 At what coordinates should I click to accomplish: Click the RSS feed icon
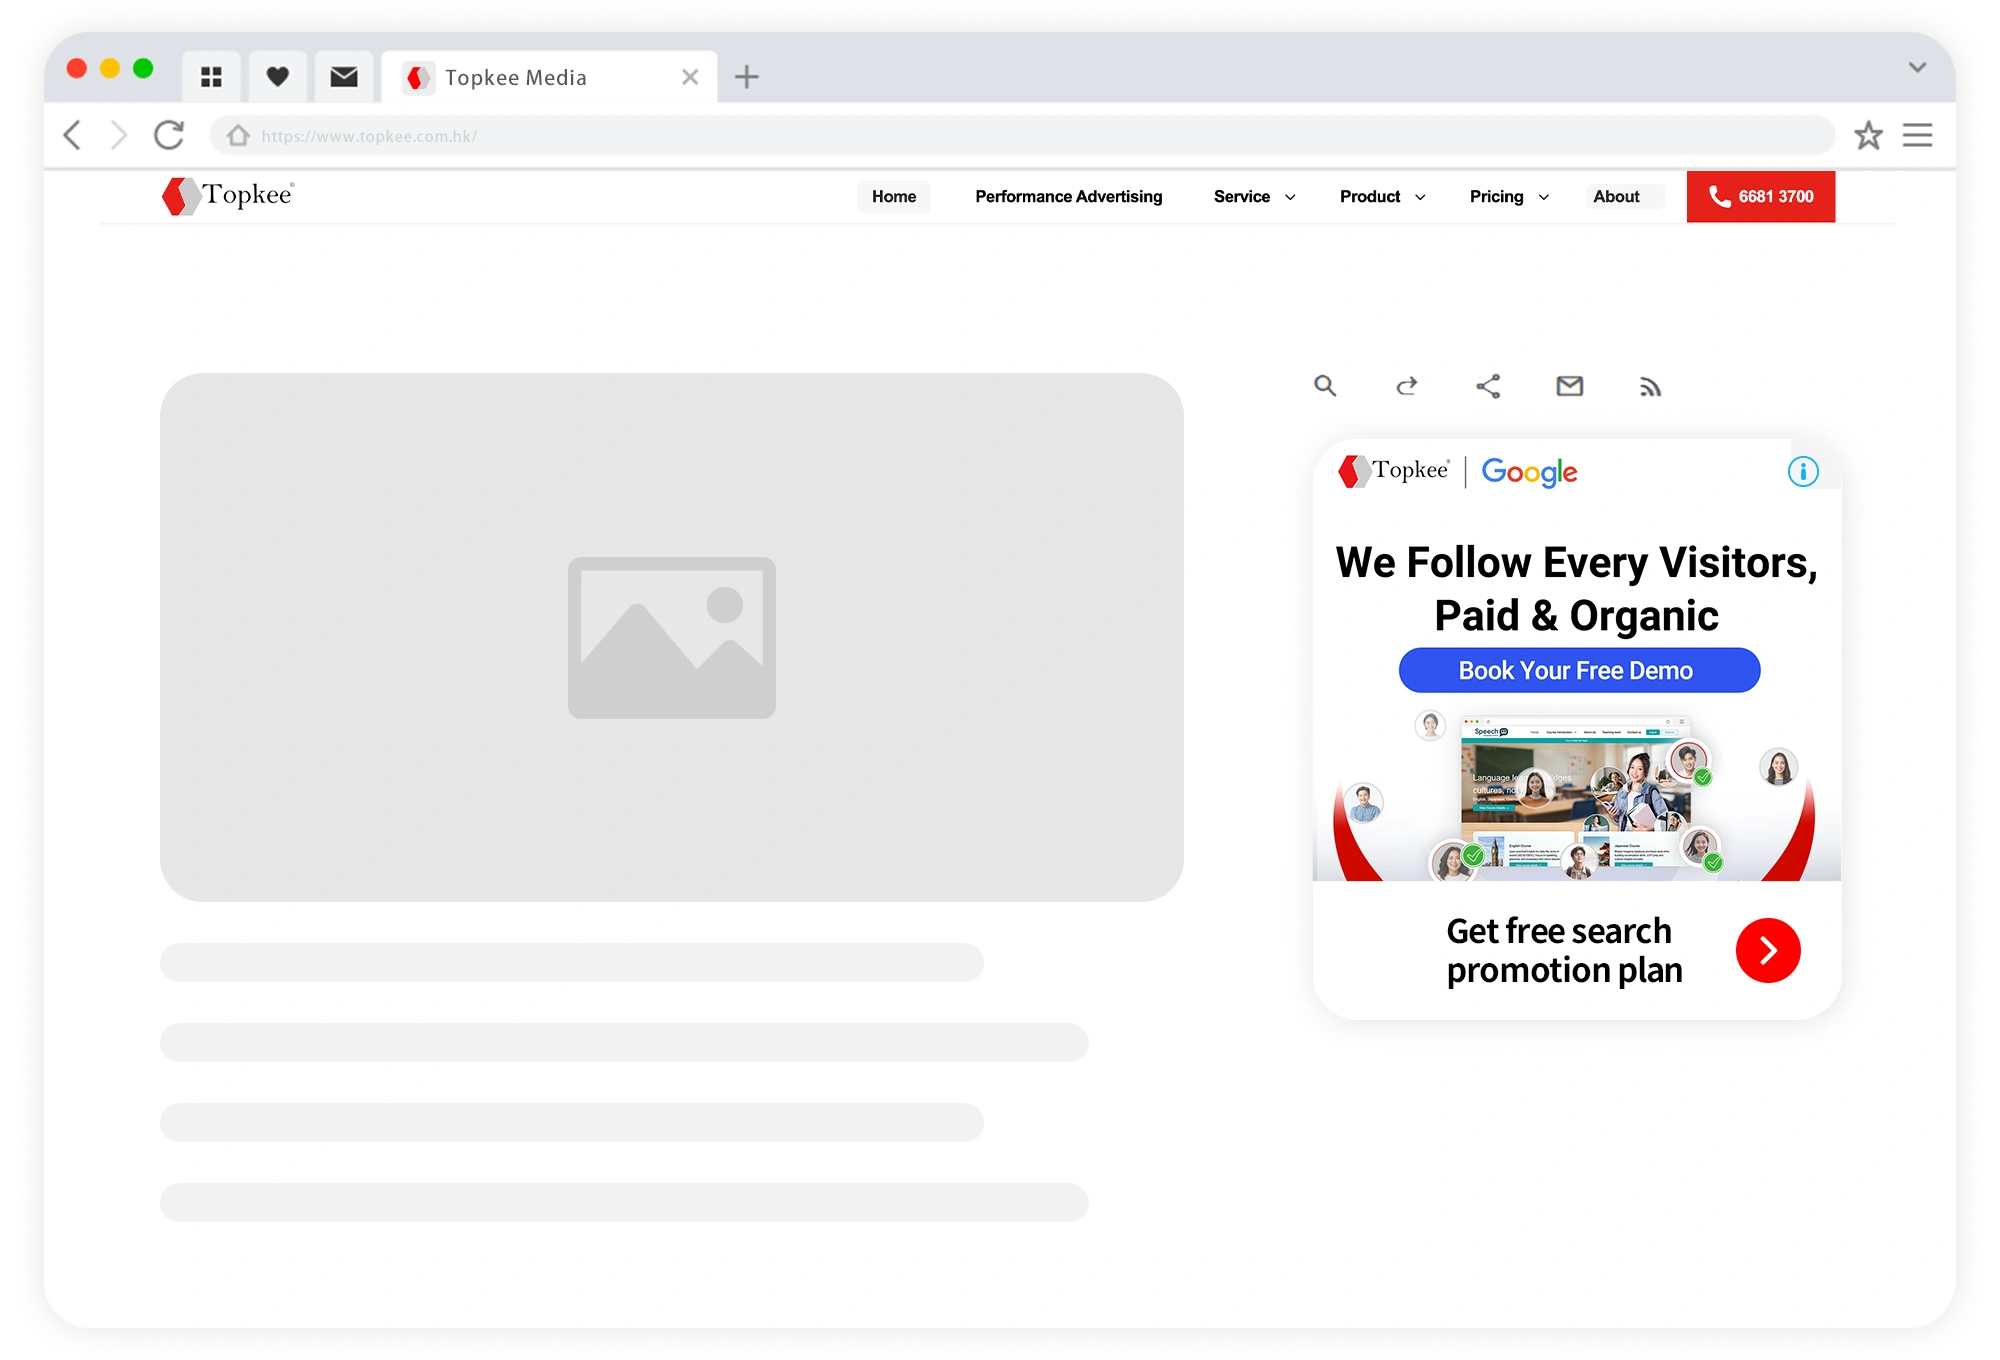click(x=1650, y=387)
